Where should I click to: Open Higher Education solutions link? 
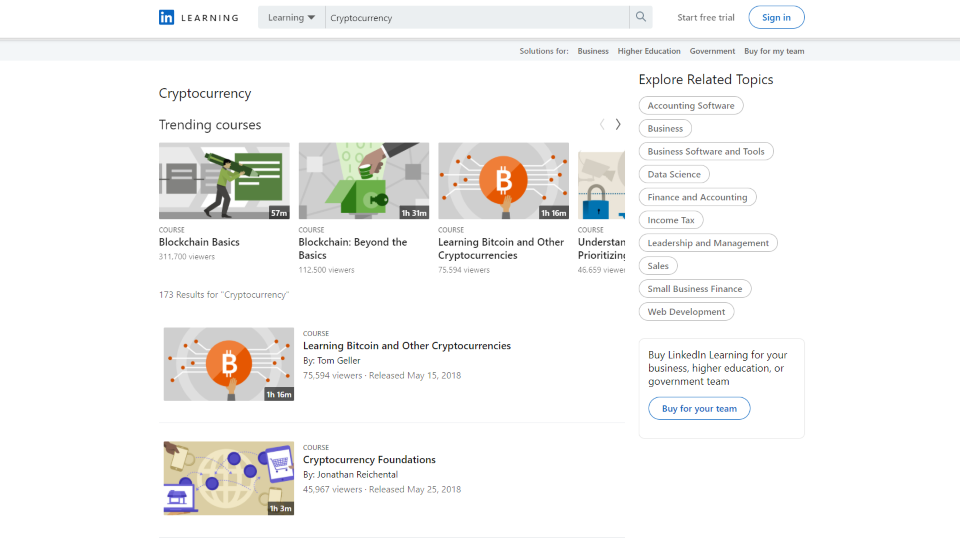tap(649, 51)
